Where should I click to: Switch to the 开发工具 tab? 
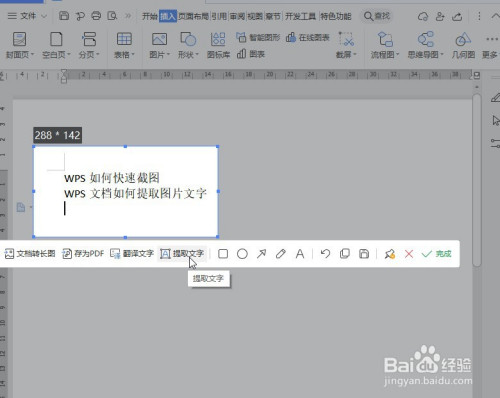pyautogui.click(x=300, y=16)
